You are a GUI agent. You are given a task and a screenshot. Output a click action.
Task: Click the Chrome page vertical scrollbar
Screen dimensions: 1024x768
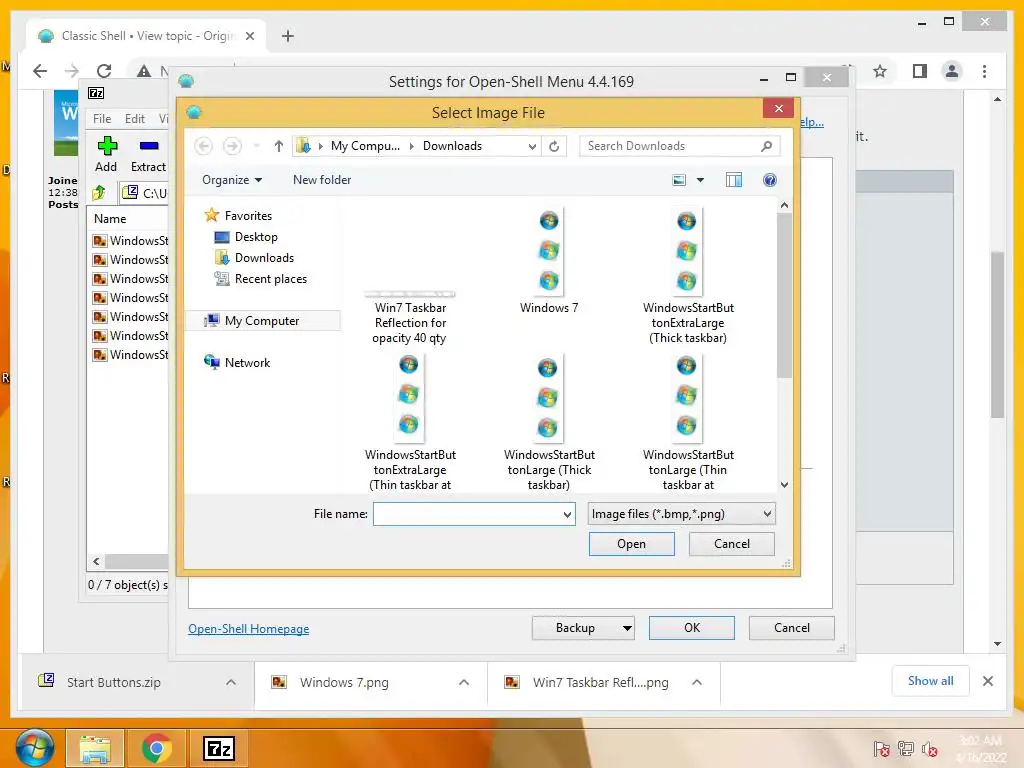point(997,334)
